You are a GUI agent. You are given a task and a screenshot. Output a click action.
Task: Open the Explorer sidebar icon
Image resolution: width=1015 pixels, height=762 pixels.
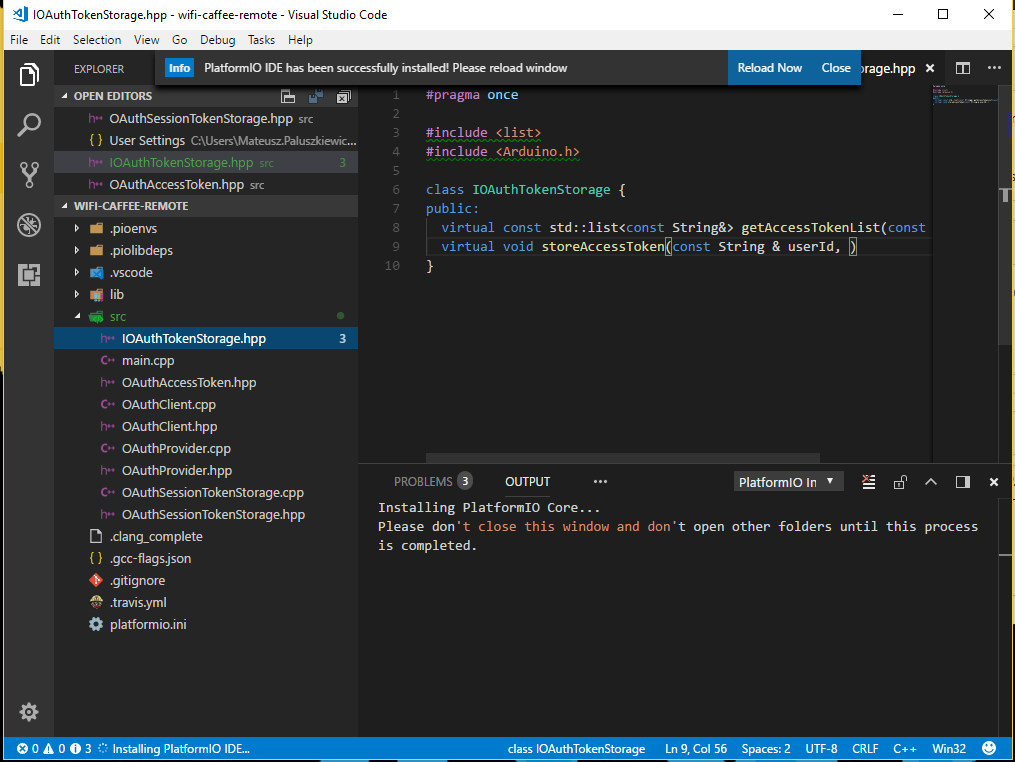click(x=29, y=74)
